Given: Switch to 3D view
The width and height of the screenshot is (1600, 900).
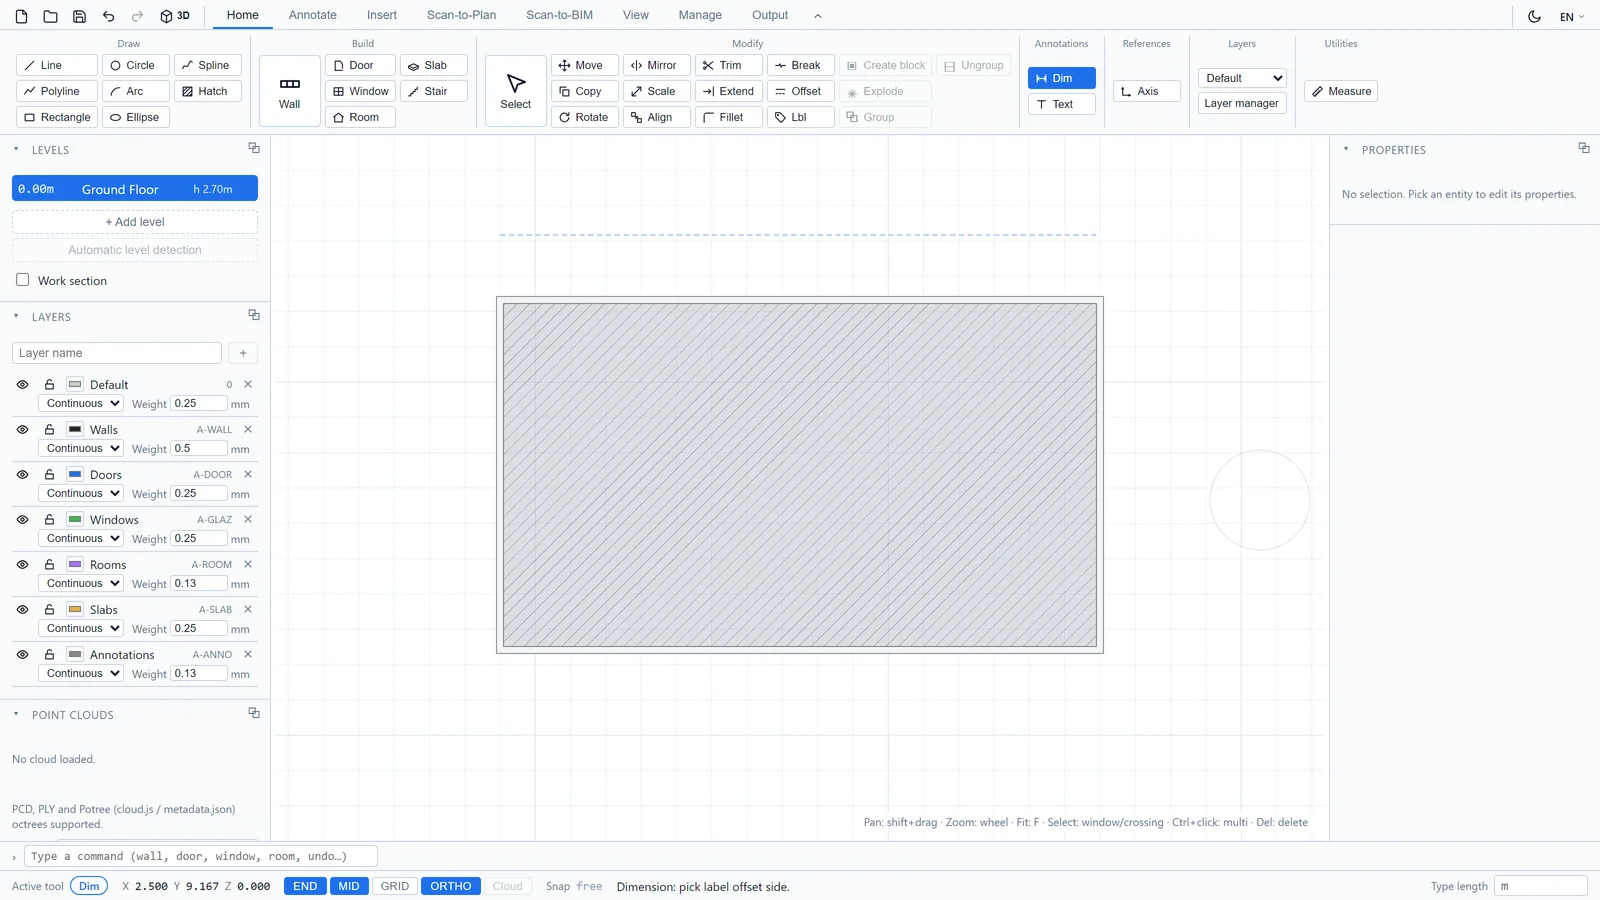Looking at the screenshot, I should point(175,16).
